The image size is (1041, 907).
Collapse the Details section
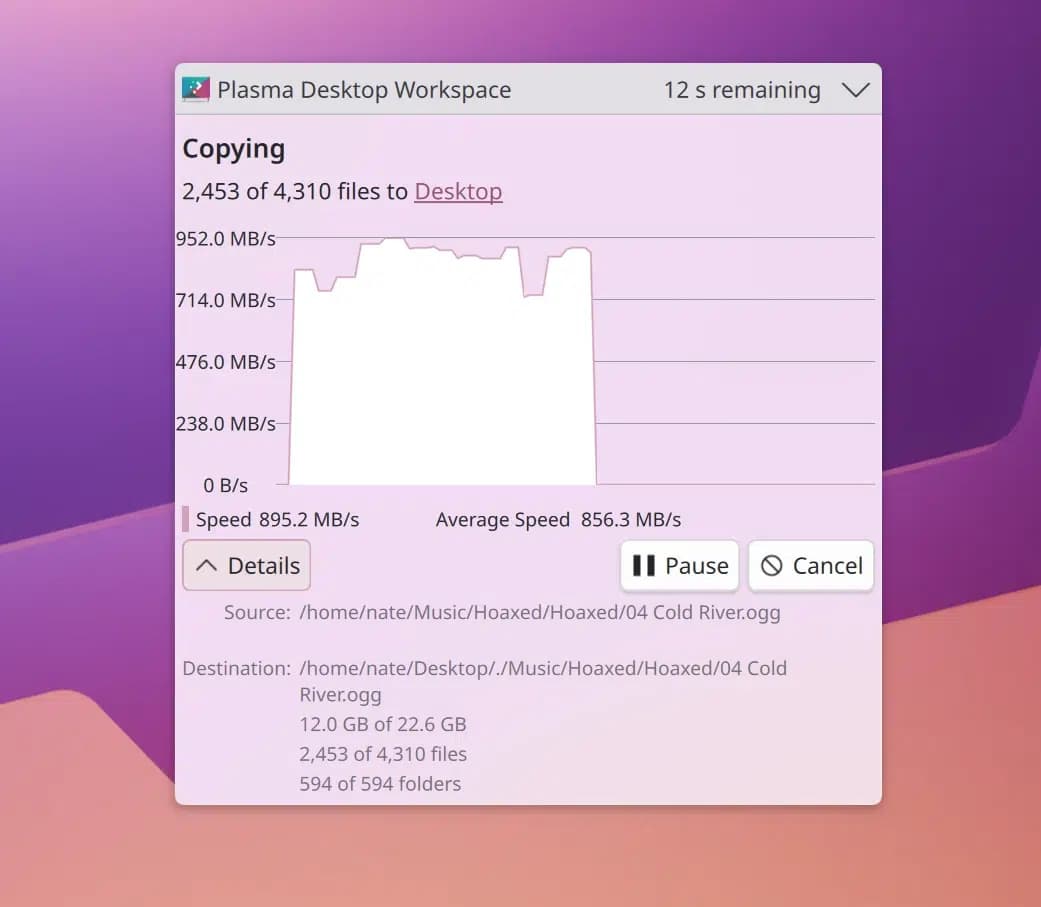point(247,566)
